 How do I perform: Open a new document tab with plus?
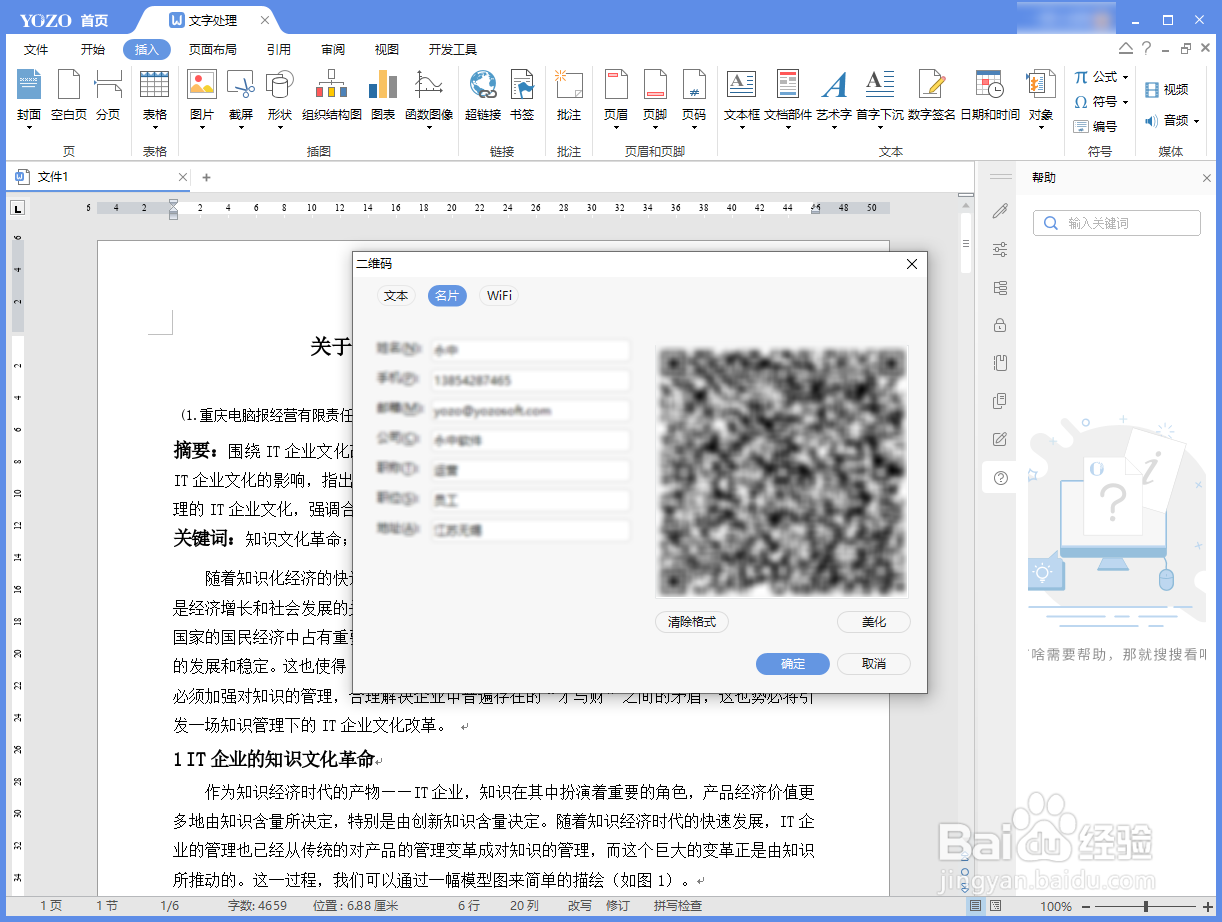[206, 177]
